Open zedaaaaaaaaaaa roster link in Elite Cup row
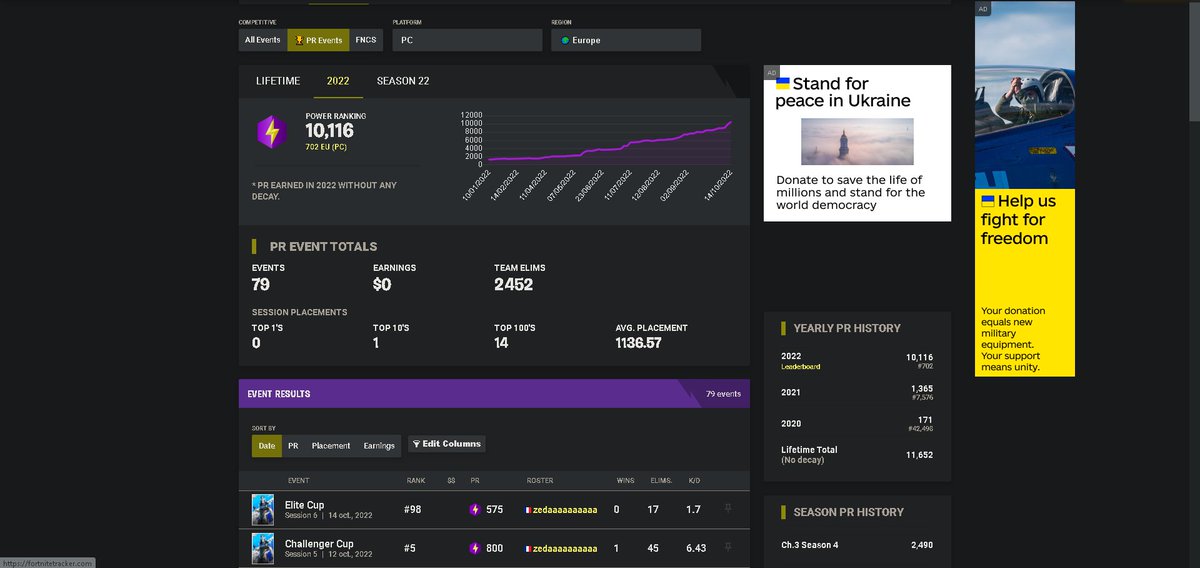This screenshot has height=568, width=1200. (x=565, y=510)
